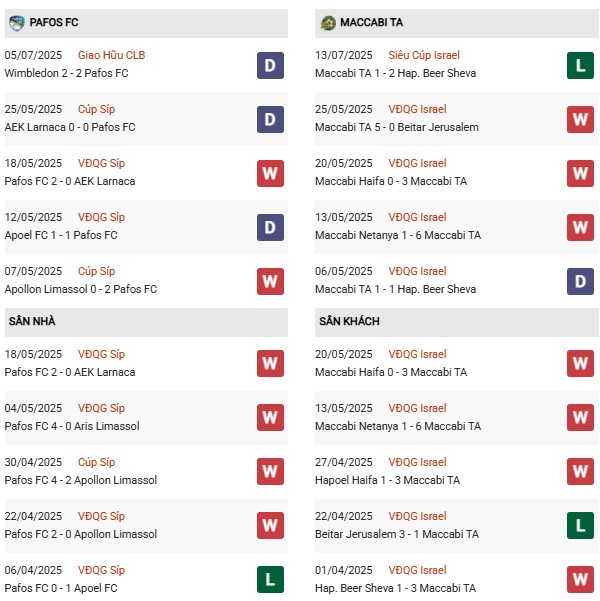The height and width of the screenshot is (601, 600).
Task: Open the MACCABI TA team header
Action: [371, 22]
